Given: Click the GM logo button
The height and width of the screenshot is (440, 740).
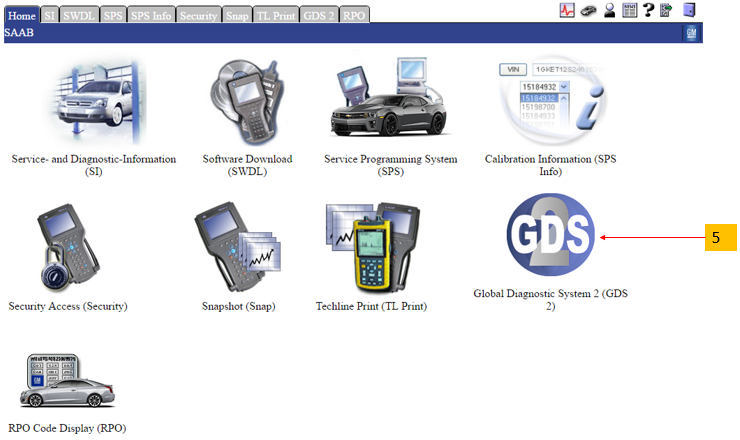Looking at the screenshot, I should [x=691, y=34].
